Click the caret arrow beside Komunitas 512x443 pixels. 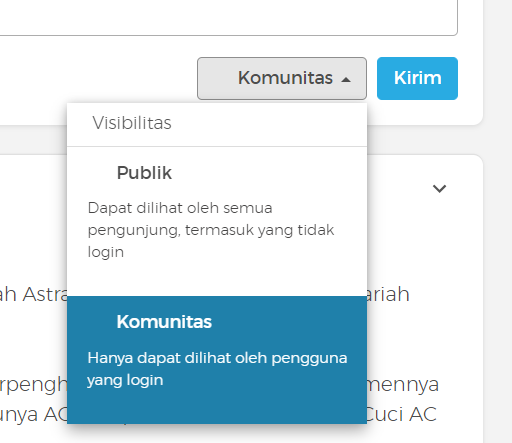[x=346, y=80]
